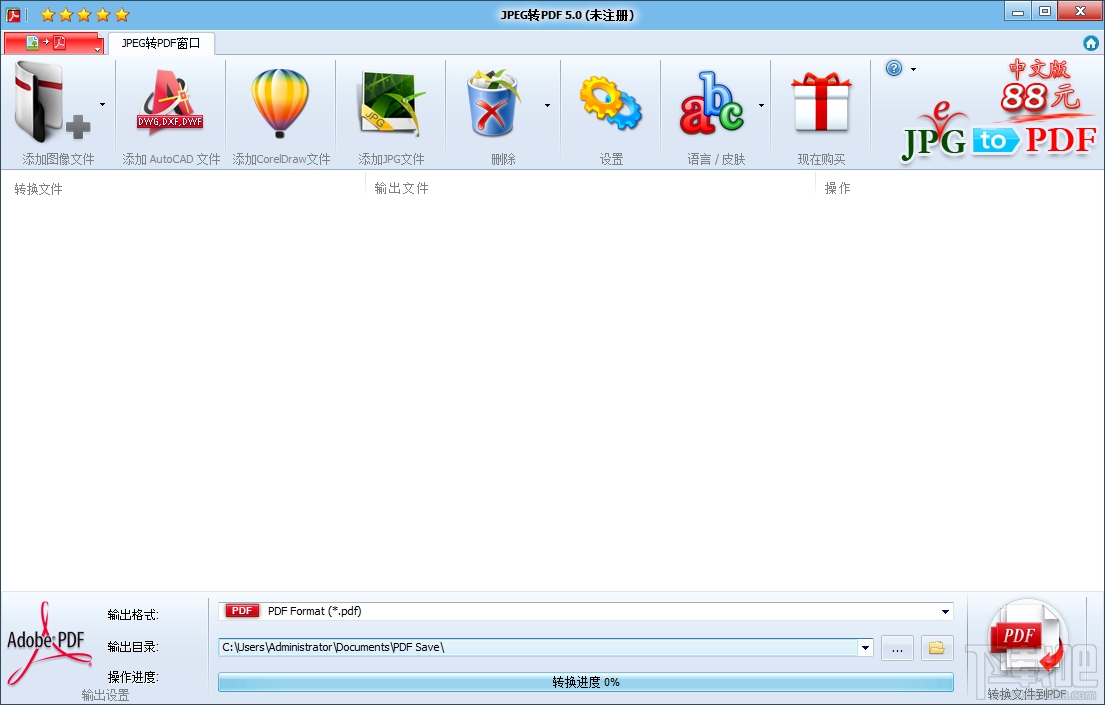This screenshot has width=1105, height=705.
Task: Maximize the JPEG转PDF window
Action: point(1044,11)
